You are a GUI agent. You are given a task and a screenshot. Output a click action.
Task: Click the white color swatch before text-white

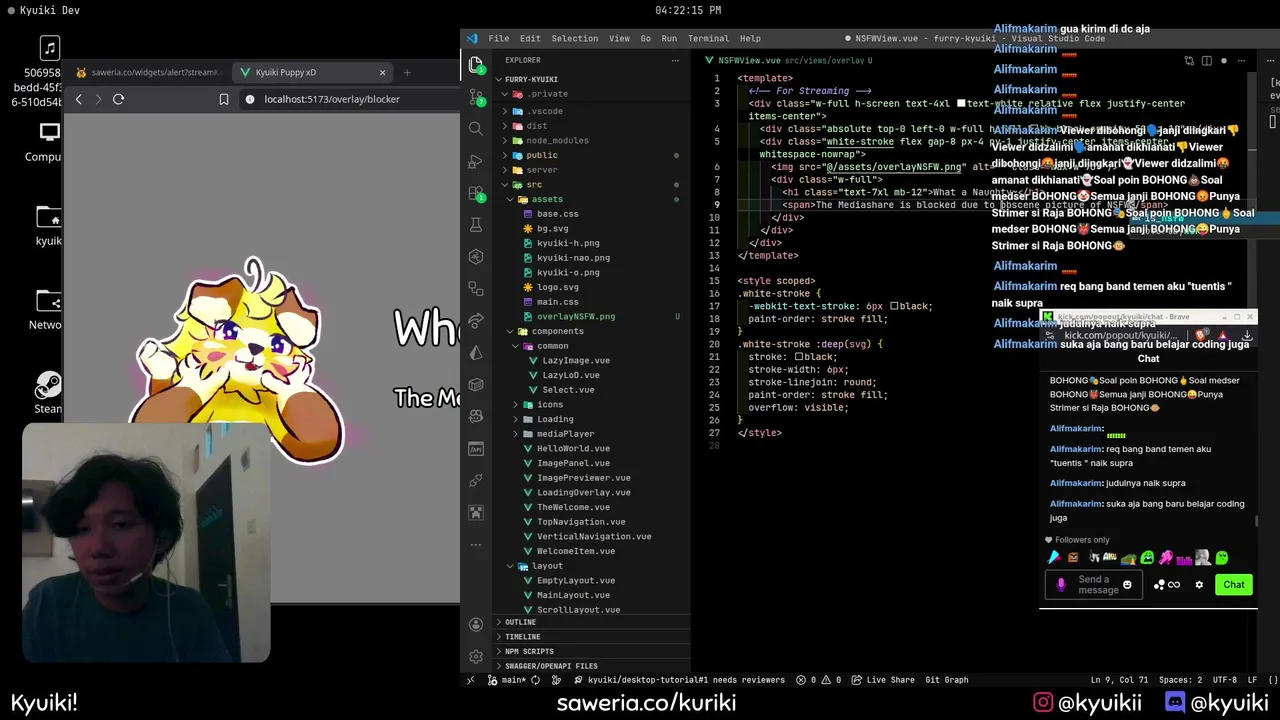tap(961, 103)
